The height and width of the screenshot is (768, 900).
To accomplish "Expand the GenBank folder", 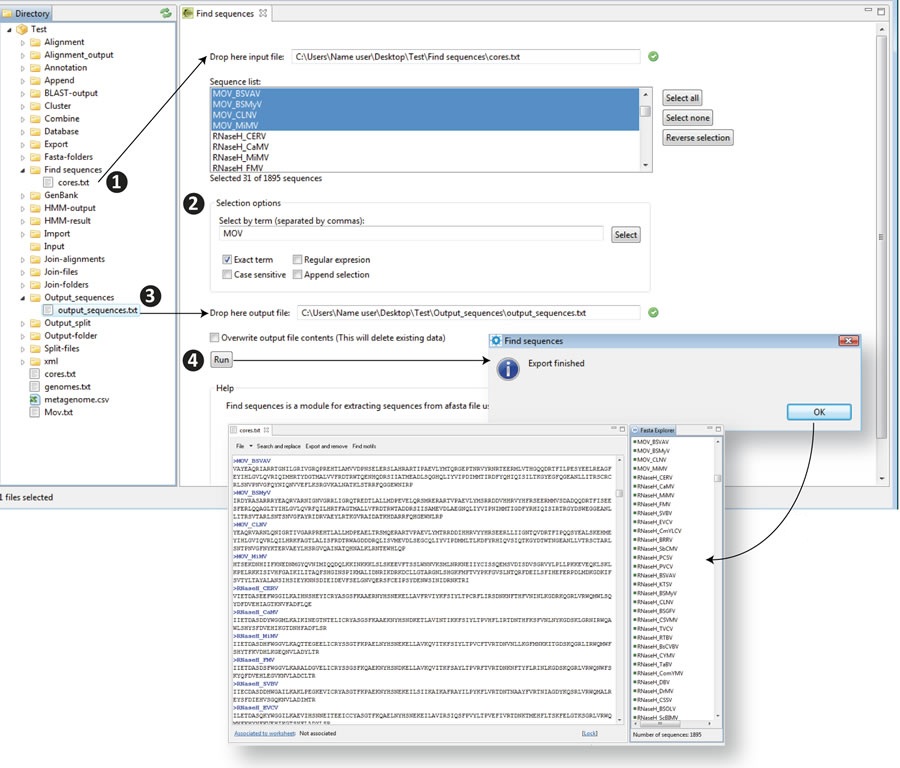I will [x=23, y=196].
